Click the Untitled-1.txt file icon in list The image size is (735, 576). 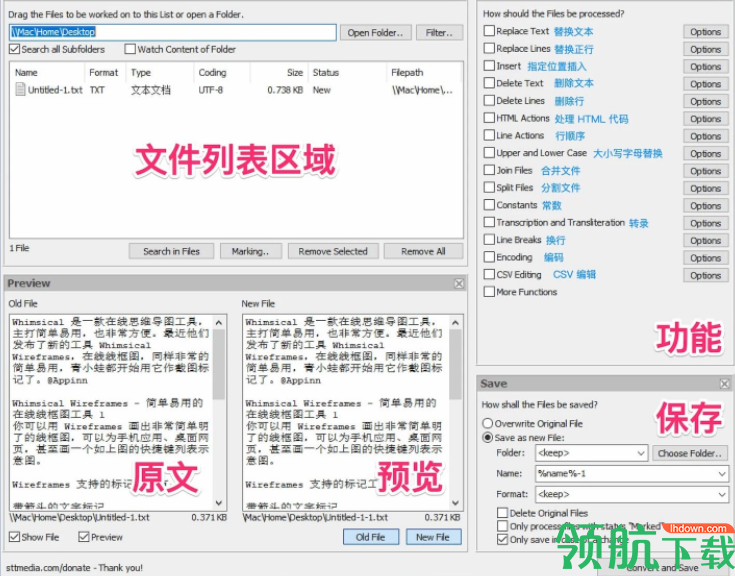click(20, 90)
